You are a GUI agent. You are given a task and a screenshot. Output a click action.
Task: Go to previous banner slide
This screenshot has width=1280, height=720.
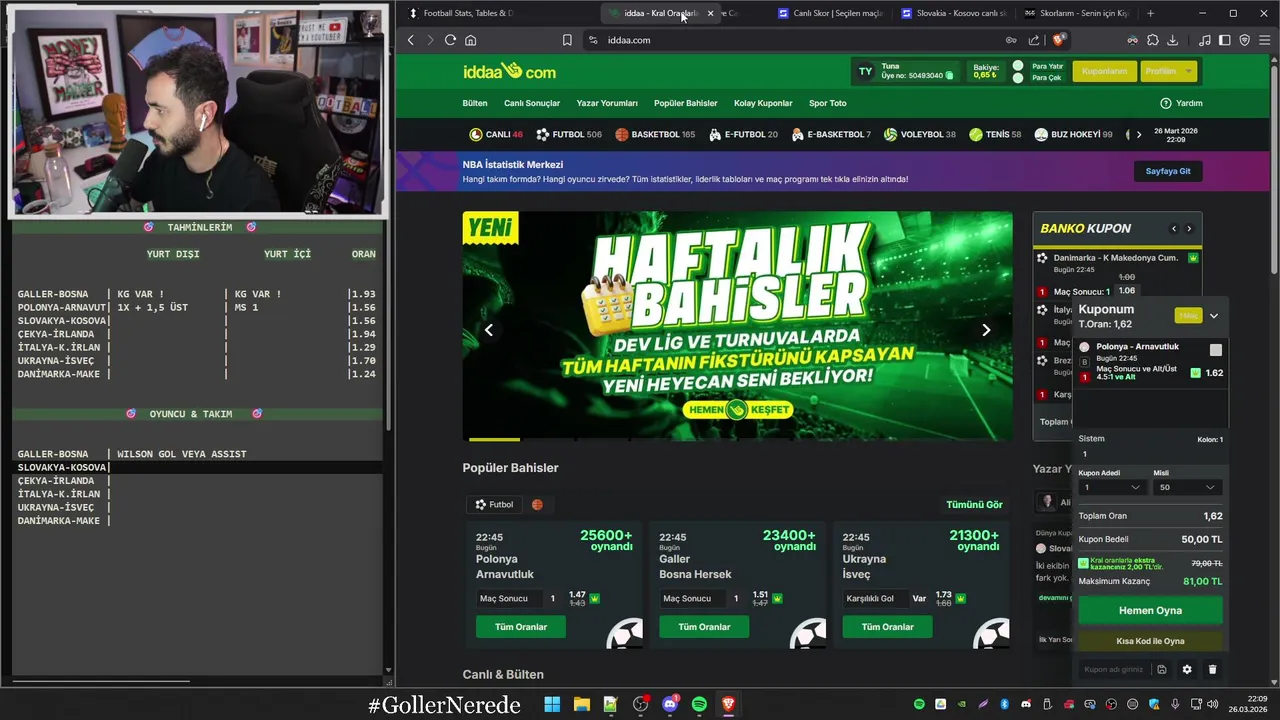488,330
